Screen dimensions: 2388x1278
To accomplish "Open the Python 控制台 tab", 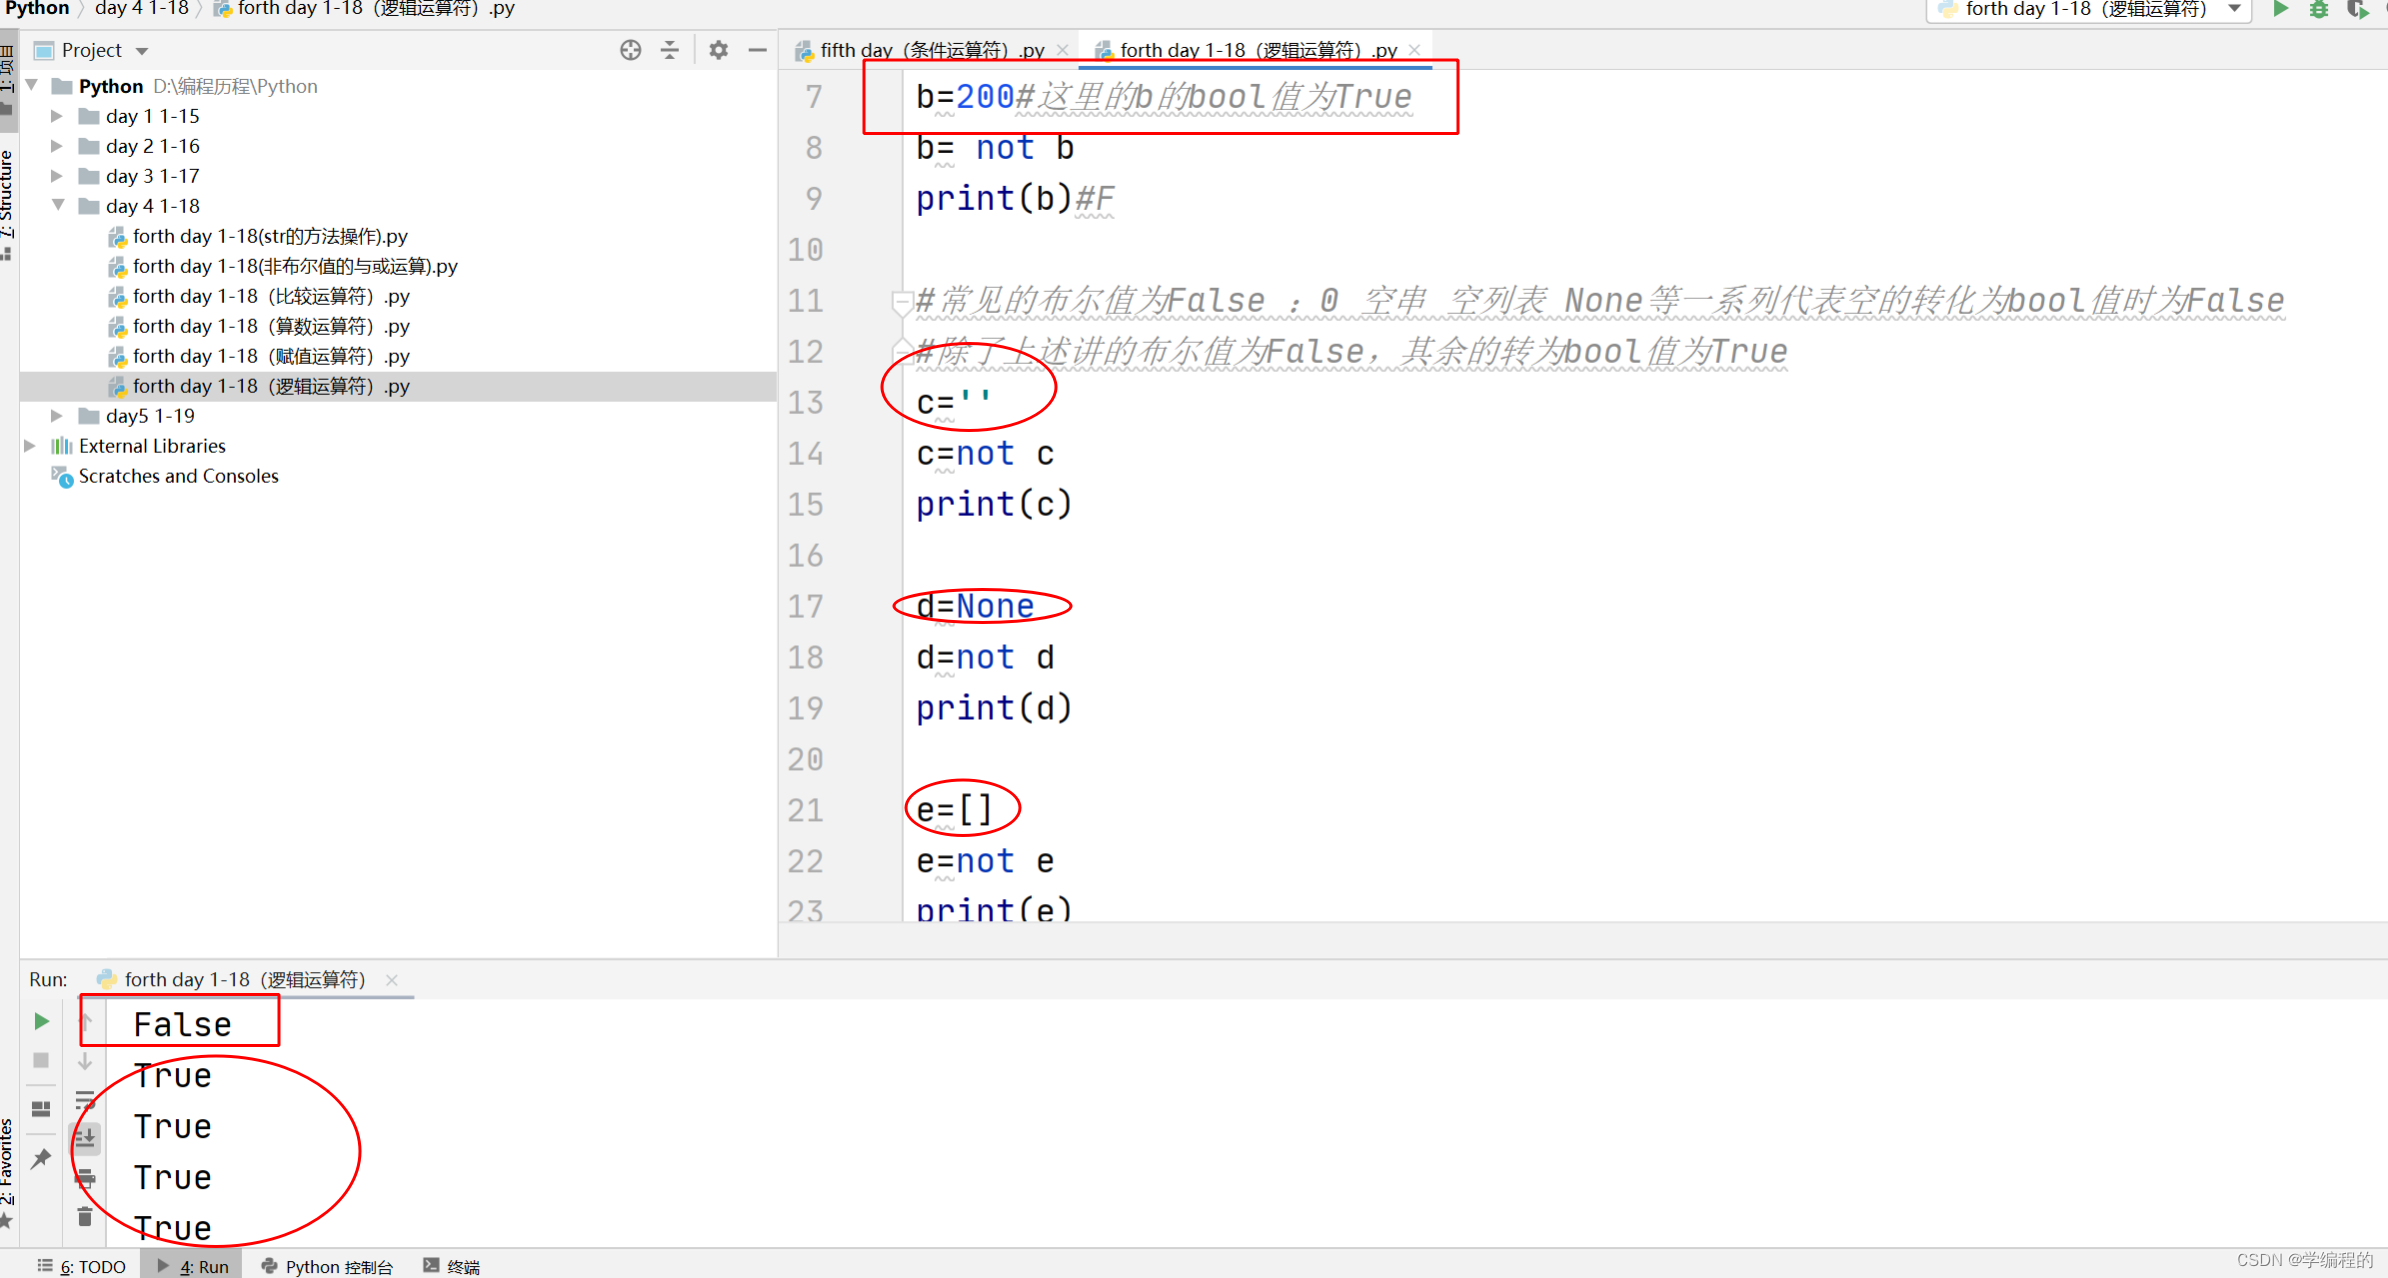I will [x=326, y=1266].
